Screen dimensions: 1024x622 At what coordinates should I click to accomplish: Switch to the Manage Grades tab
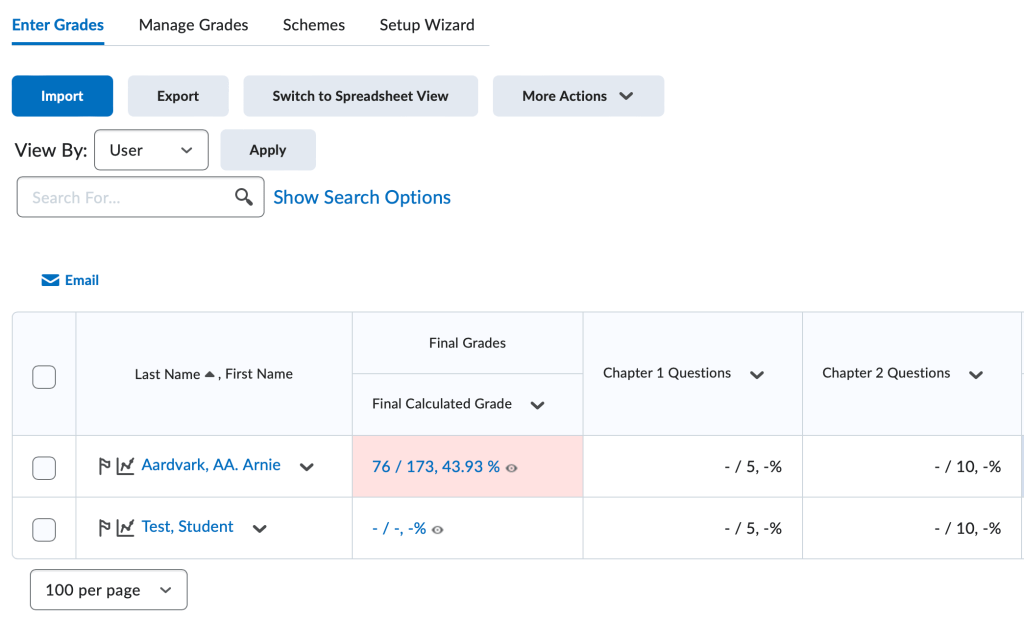[193, 25]
